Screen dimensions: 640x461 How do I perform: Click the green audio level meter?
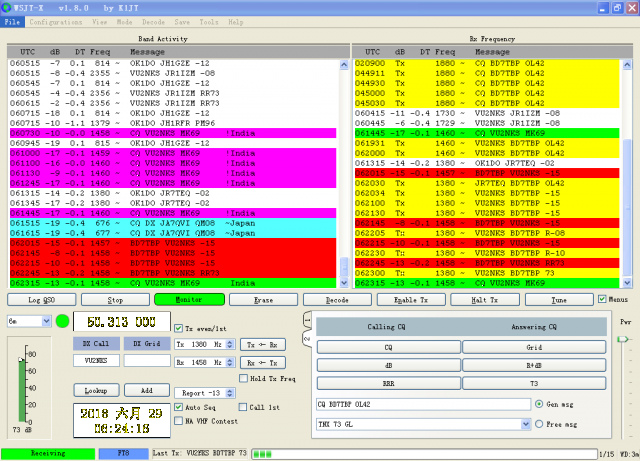pyautogui.click(x=22, y=390)
